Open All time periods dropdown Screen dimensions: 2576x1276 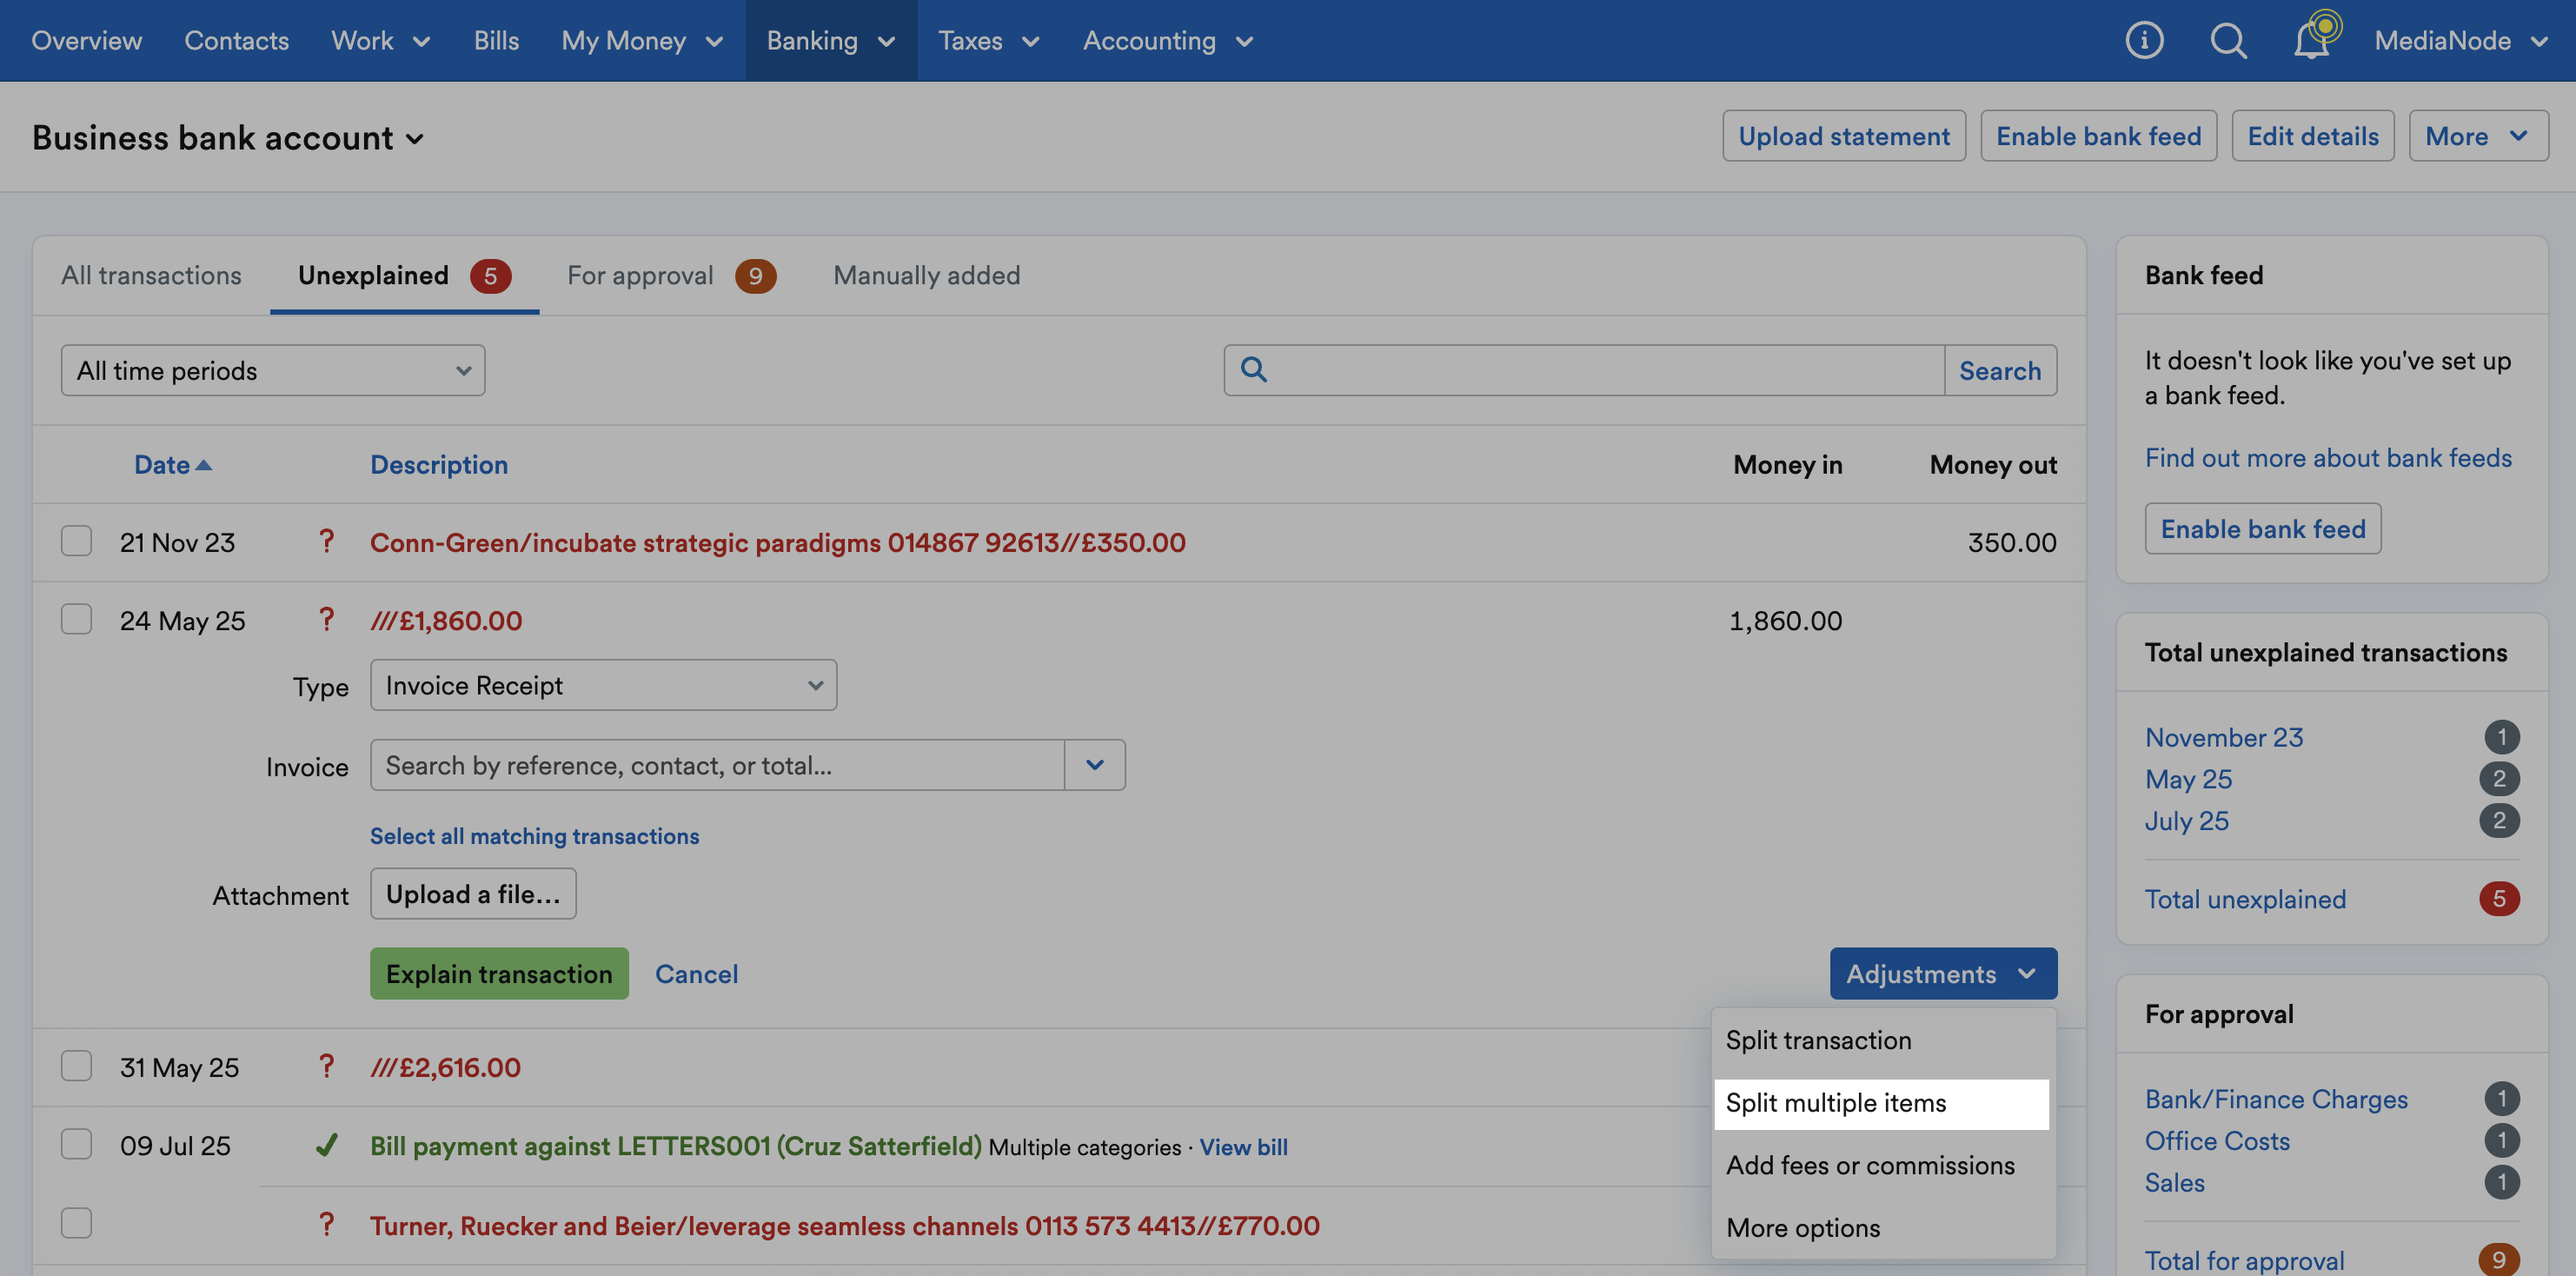[x=273, y=370]
